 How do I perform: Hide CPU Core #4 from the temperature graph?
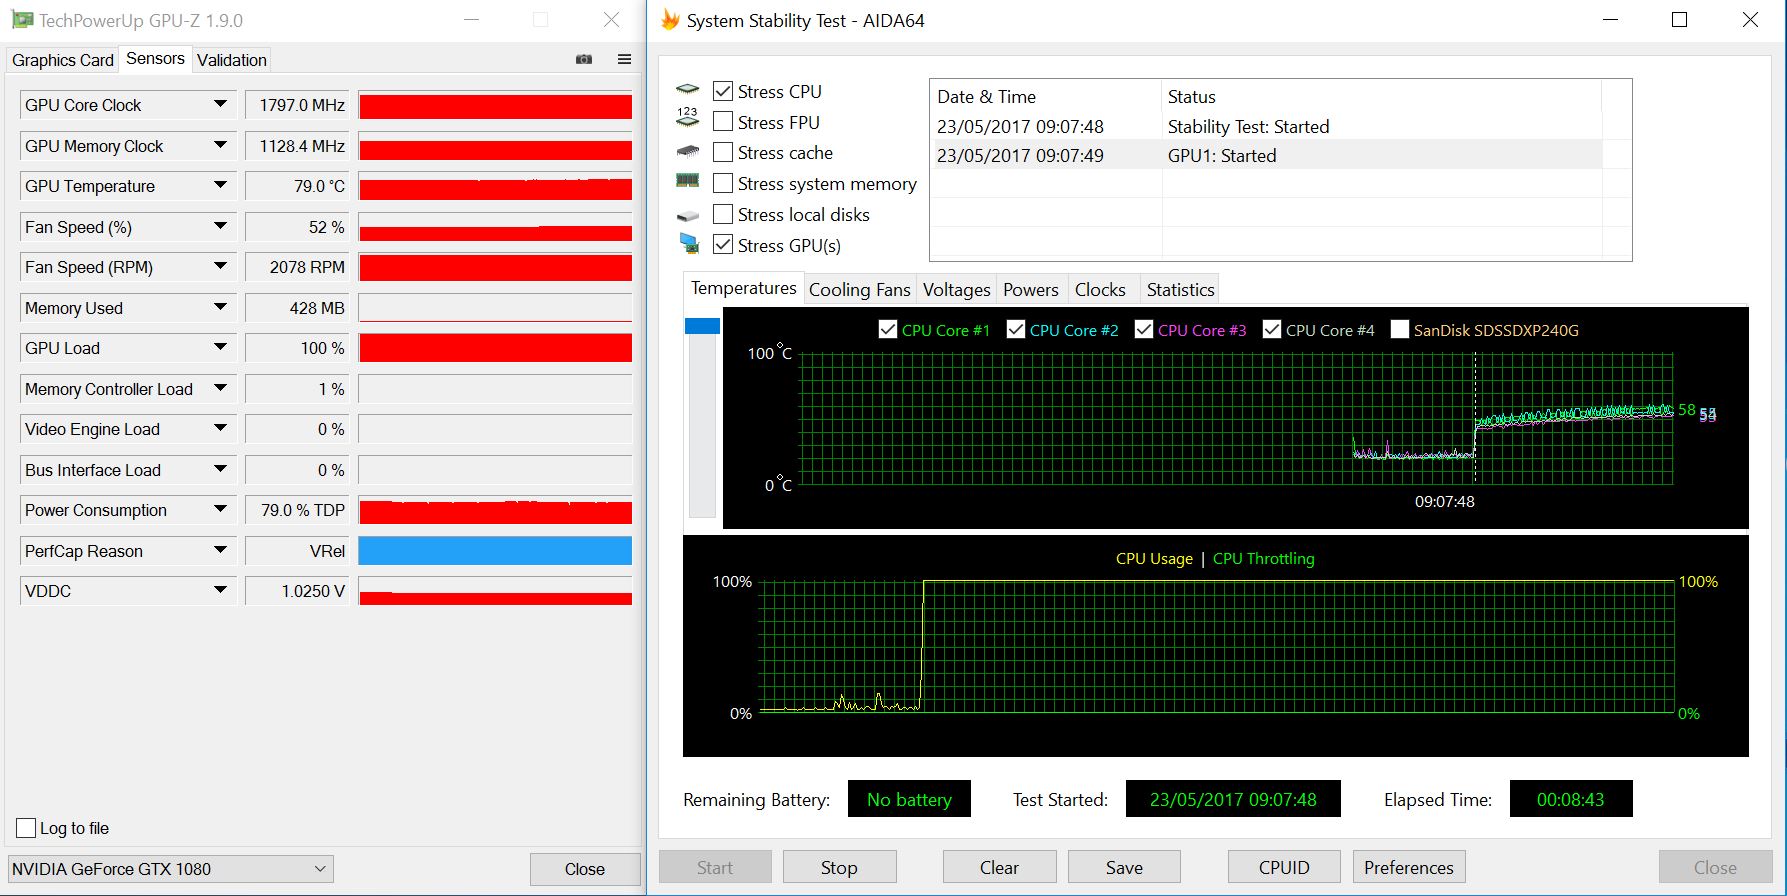pos(1271,330)
